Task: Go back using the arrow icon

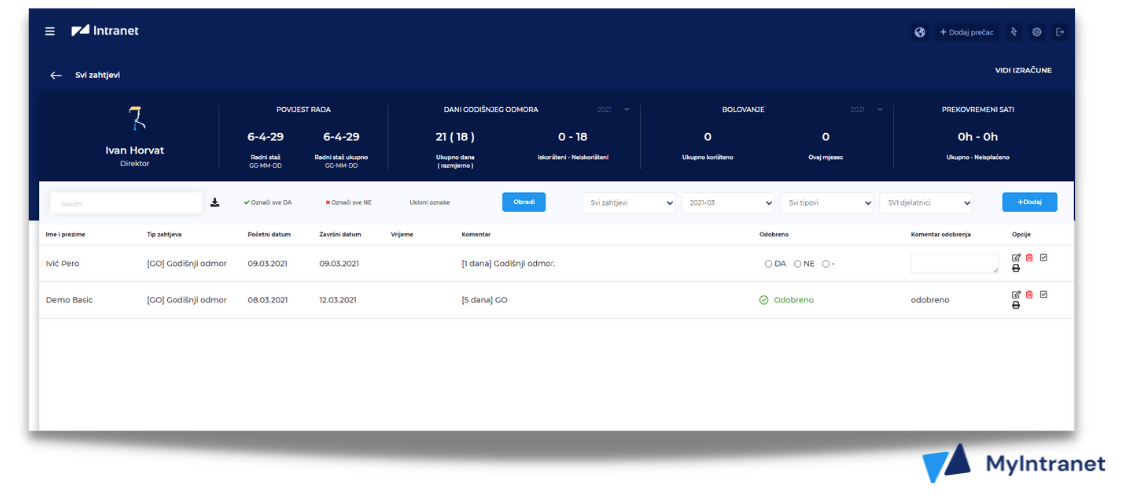Action: 56,75
